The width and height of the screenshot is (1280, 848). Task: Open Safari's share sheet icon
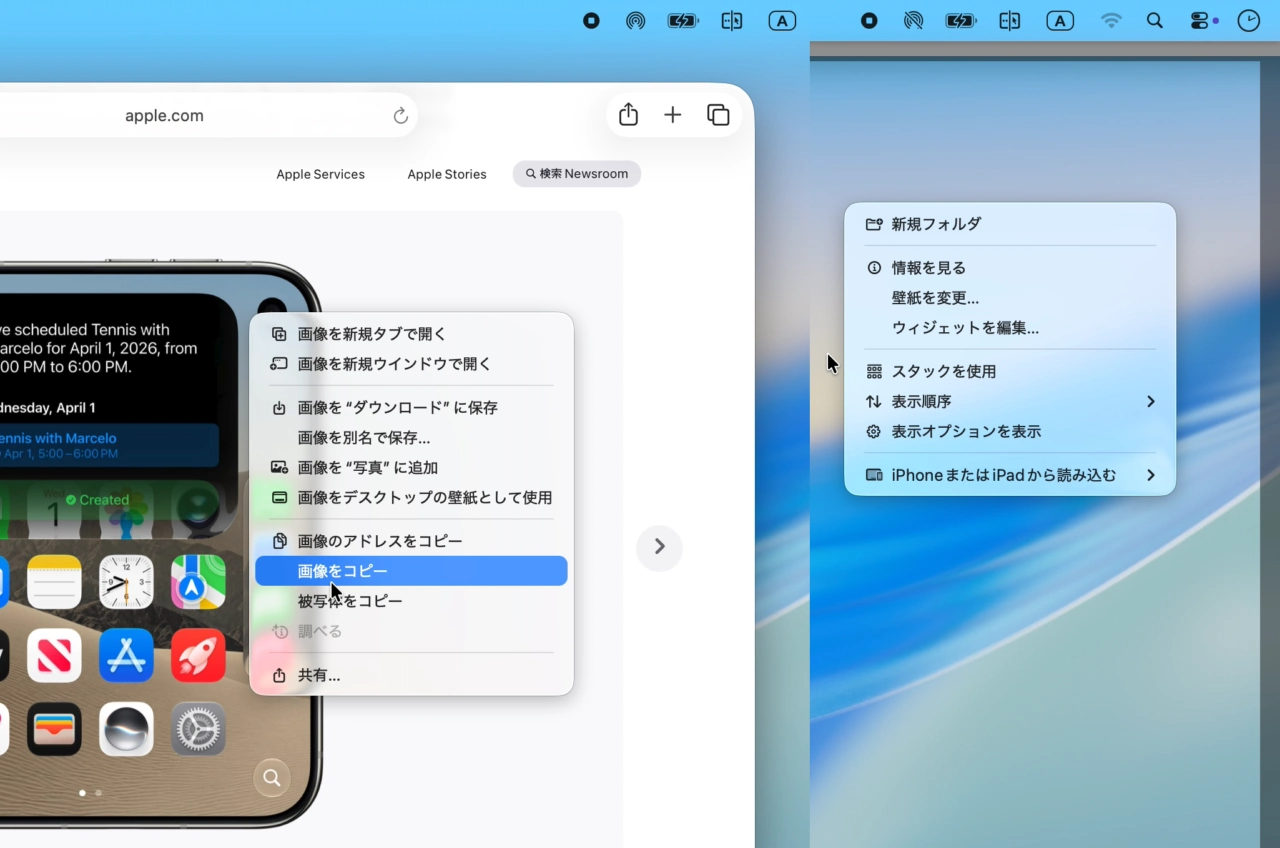[628, 115]
